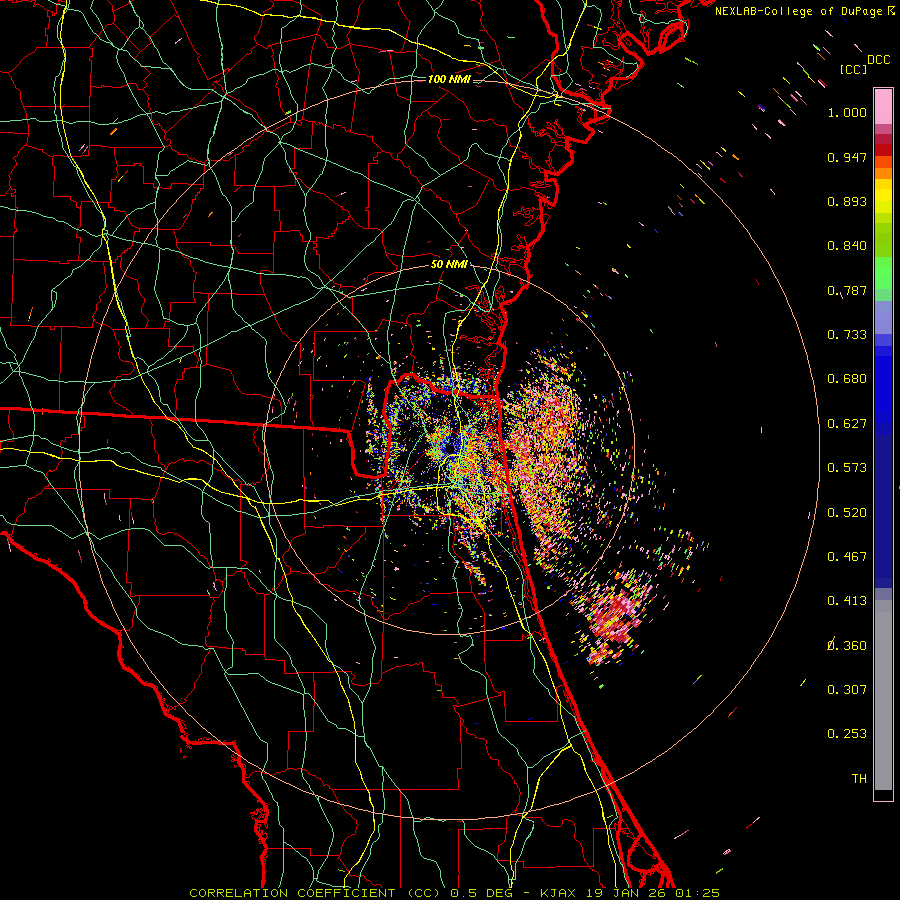
Task: Select the 0.787 legend value
Action: pos(847,290)
